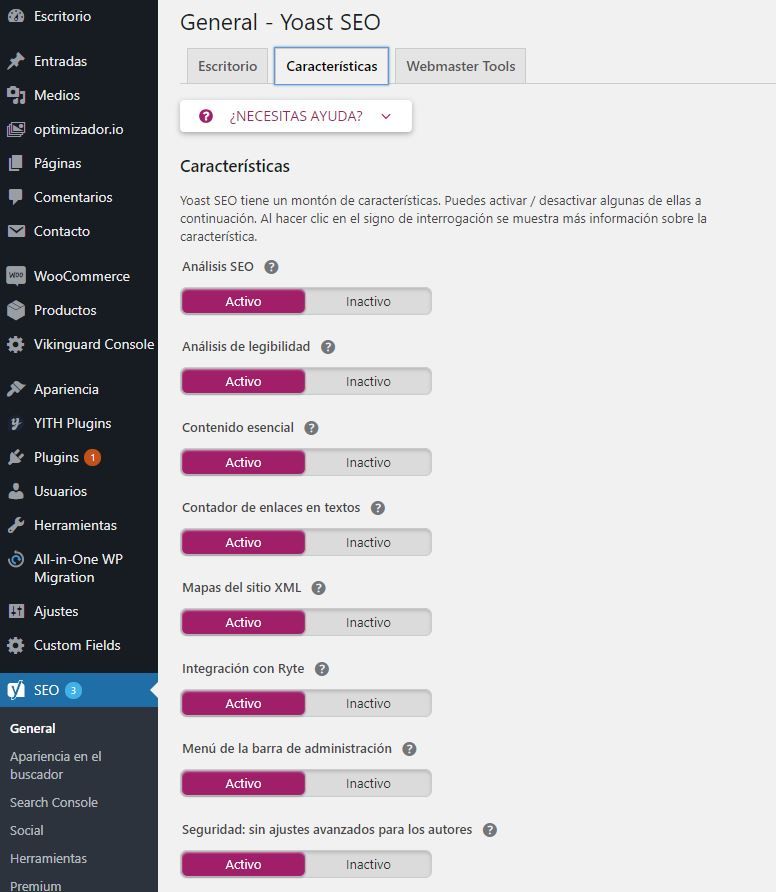Open the Search Console submenu item
The width and height of the screenshot is (776, 892).
(54, 802)
